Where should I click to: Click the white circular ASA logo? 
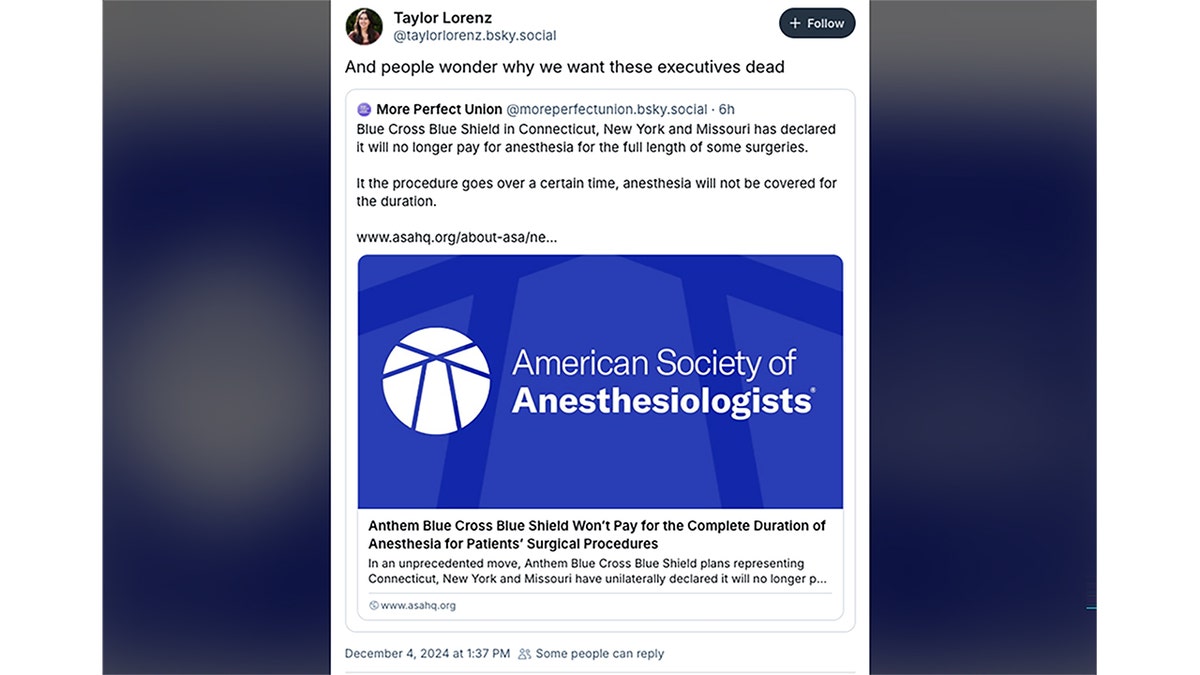click(436, 381)
